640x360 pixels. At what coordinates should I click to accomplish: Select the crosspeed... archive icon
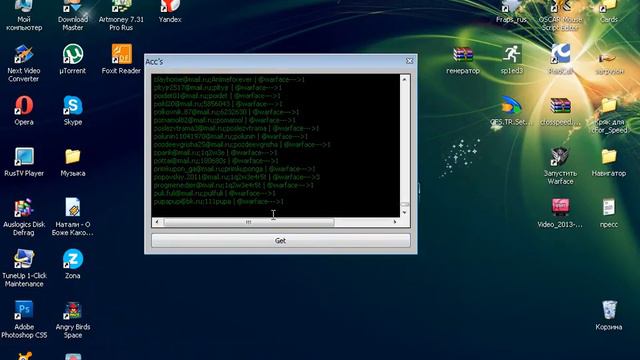(560, 111)
